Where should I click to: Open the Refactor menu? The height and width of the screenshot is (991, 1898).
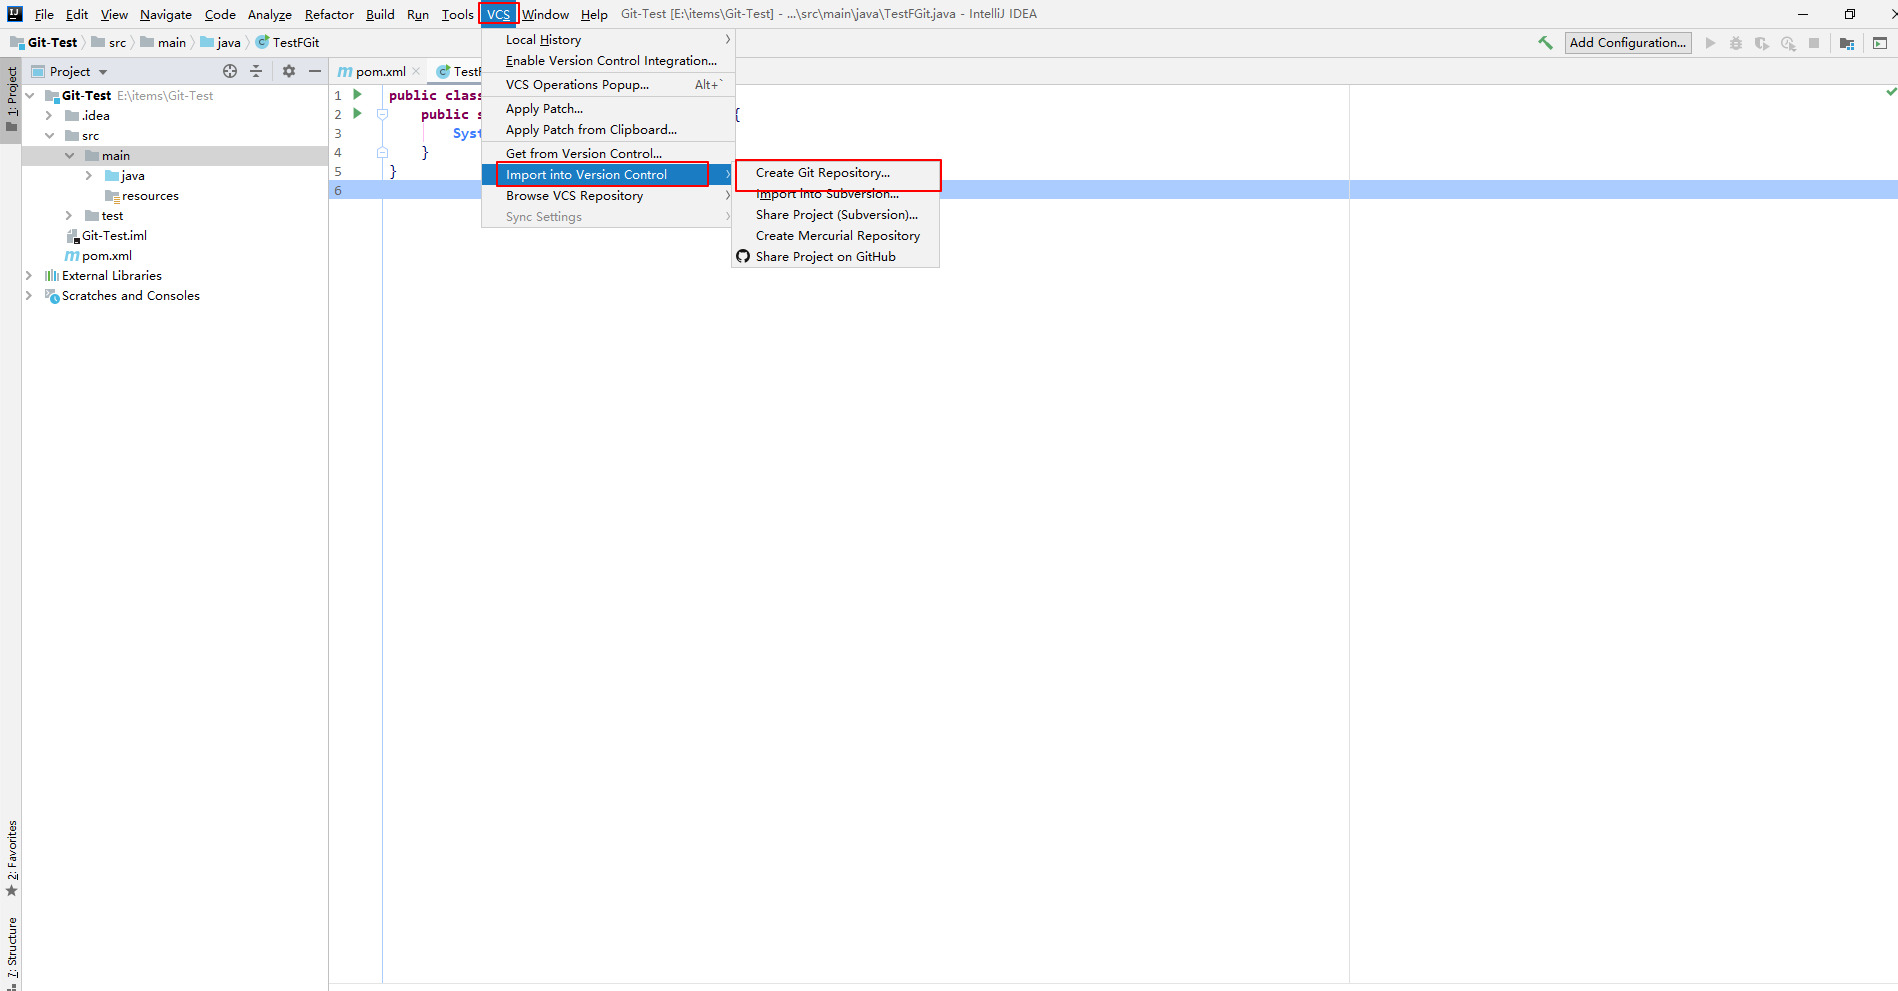(x=329, y=14)
